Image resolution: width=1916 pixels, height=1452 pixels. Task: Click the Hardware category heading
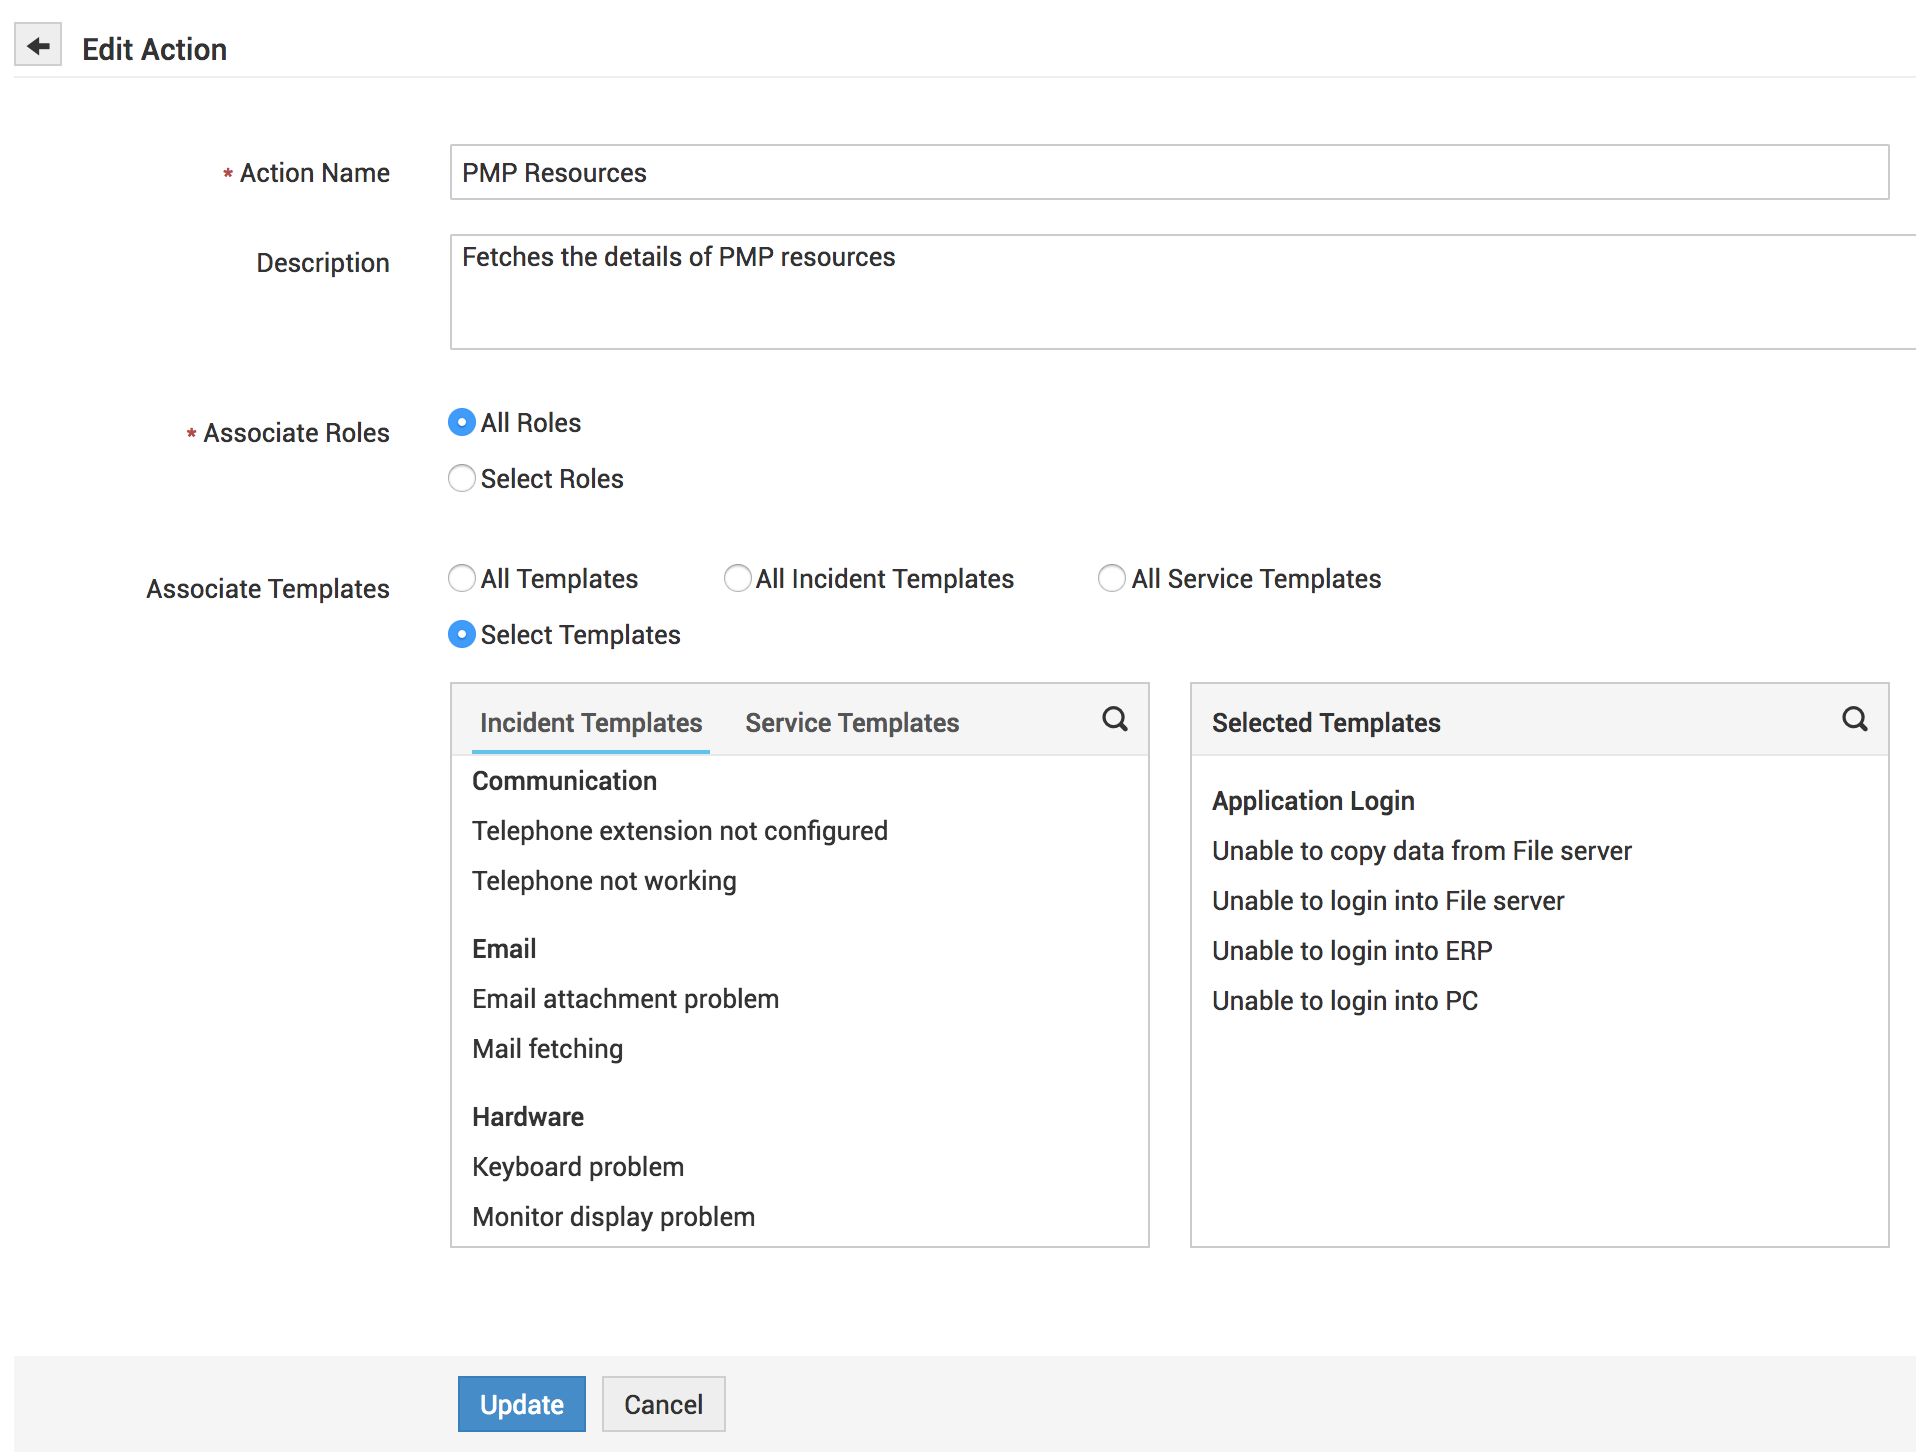coord(528,1117)
